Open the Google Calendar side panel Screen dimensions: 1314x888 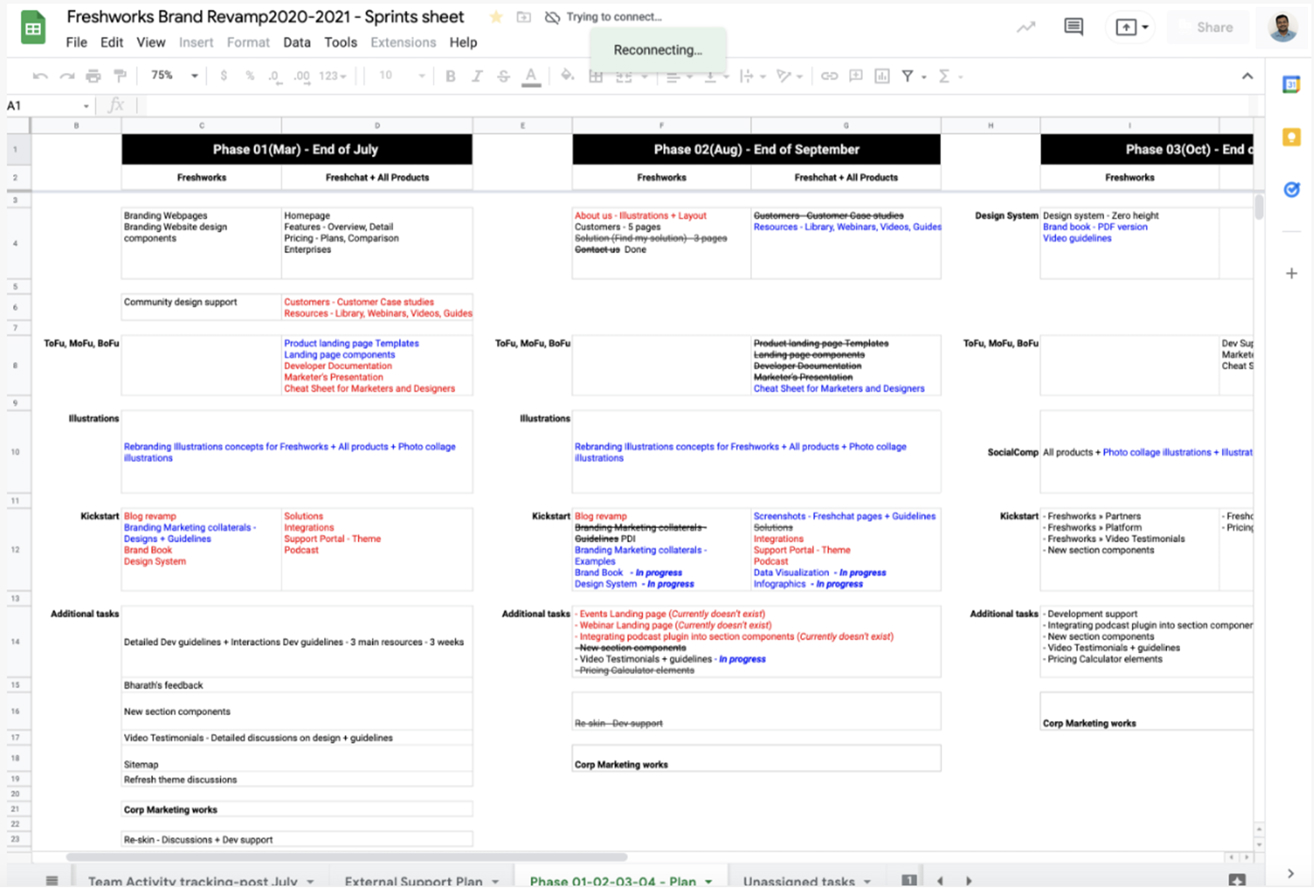click(x=1291, y=85)
